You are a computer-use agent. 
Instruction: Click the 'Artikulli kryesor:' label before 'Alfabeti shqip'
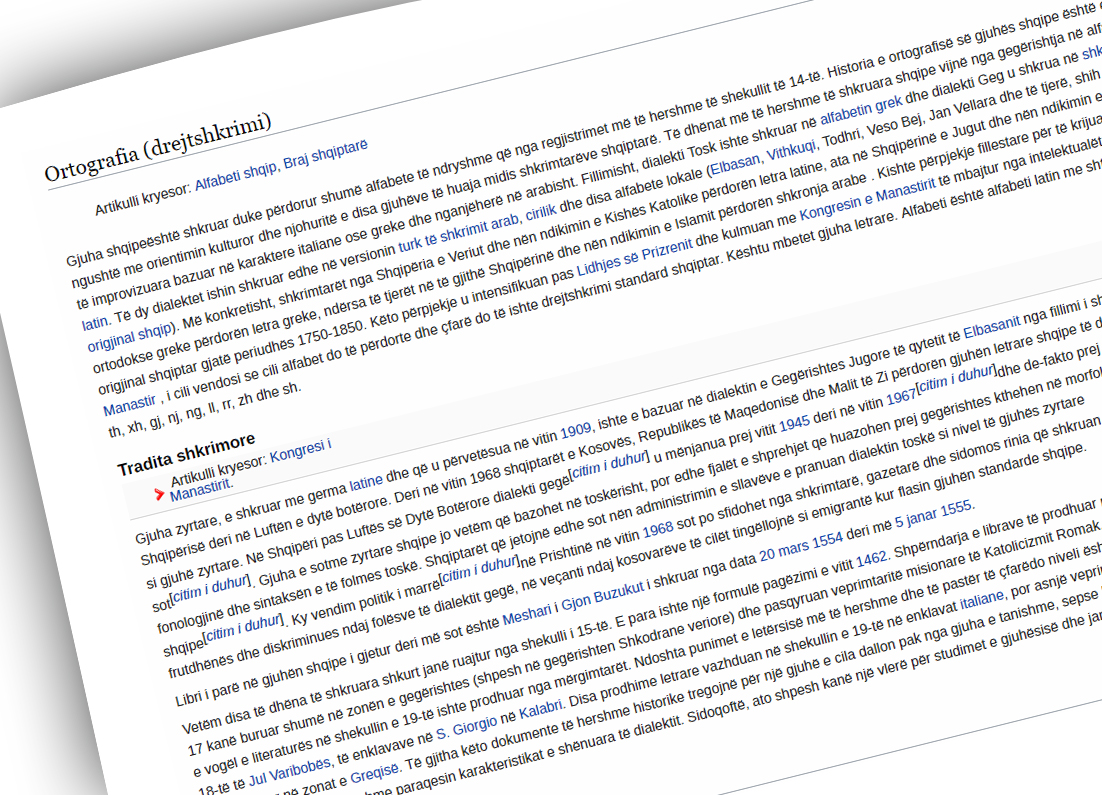[143, 200]
